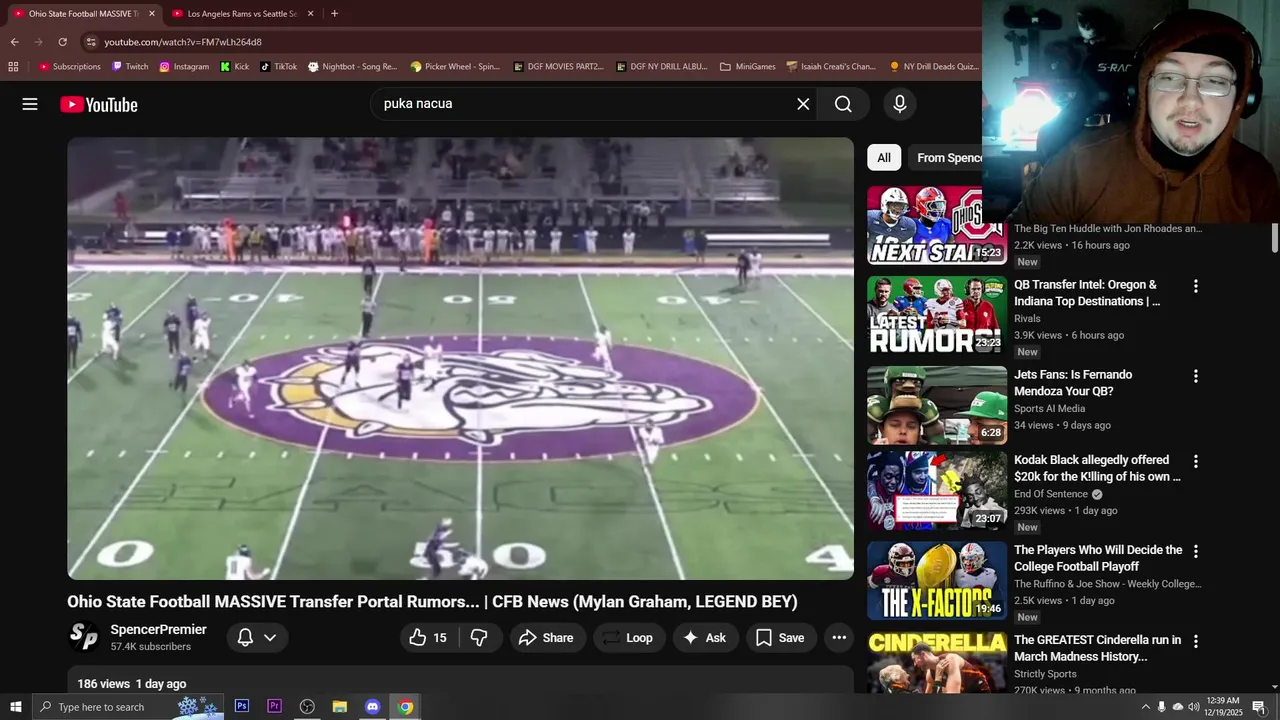1280x720 pixels.
Task: Open OBS Studio from the taskbar
Action: [x=307, y=706]
